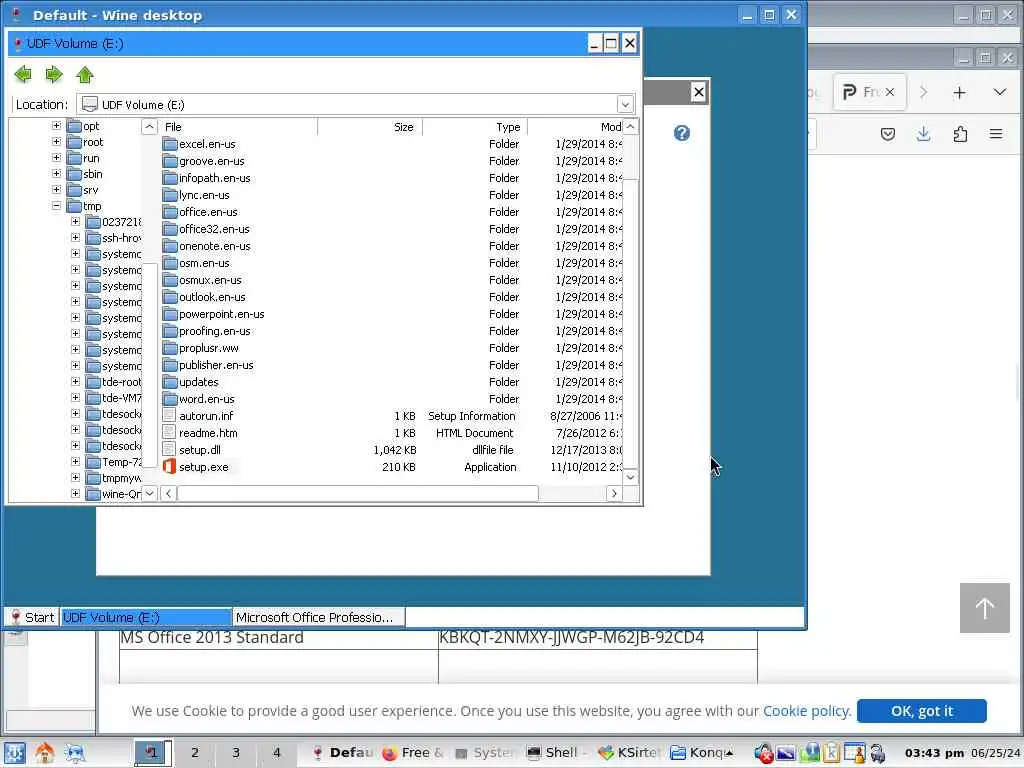1024x768 pixels.
Task: Select the outlook.en-us folder icon
Action: coord(170,296)
